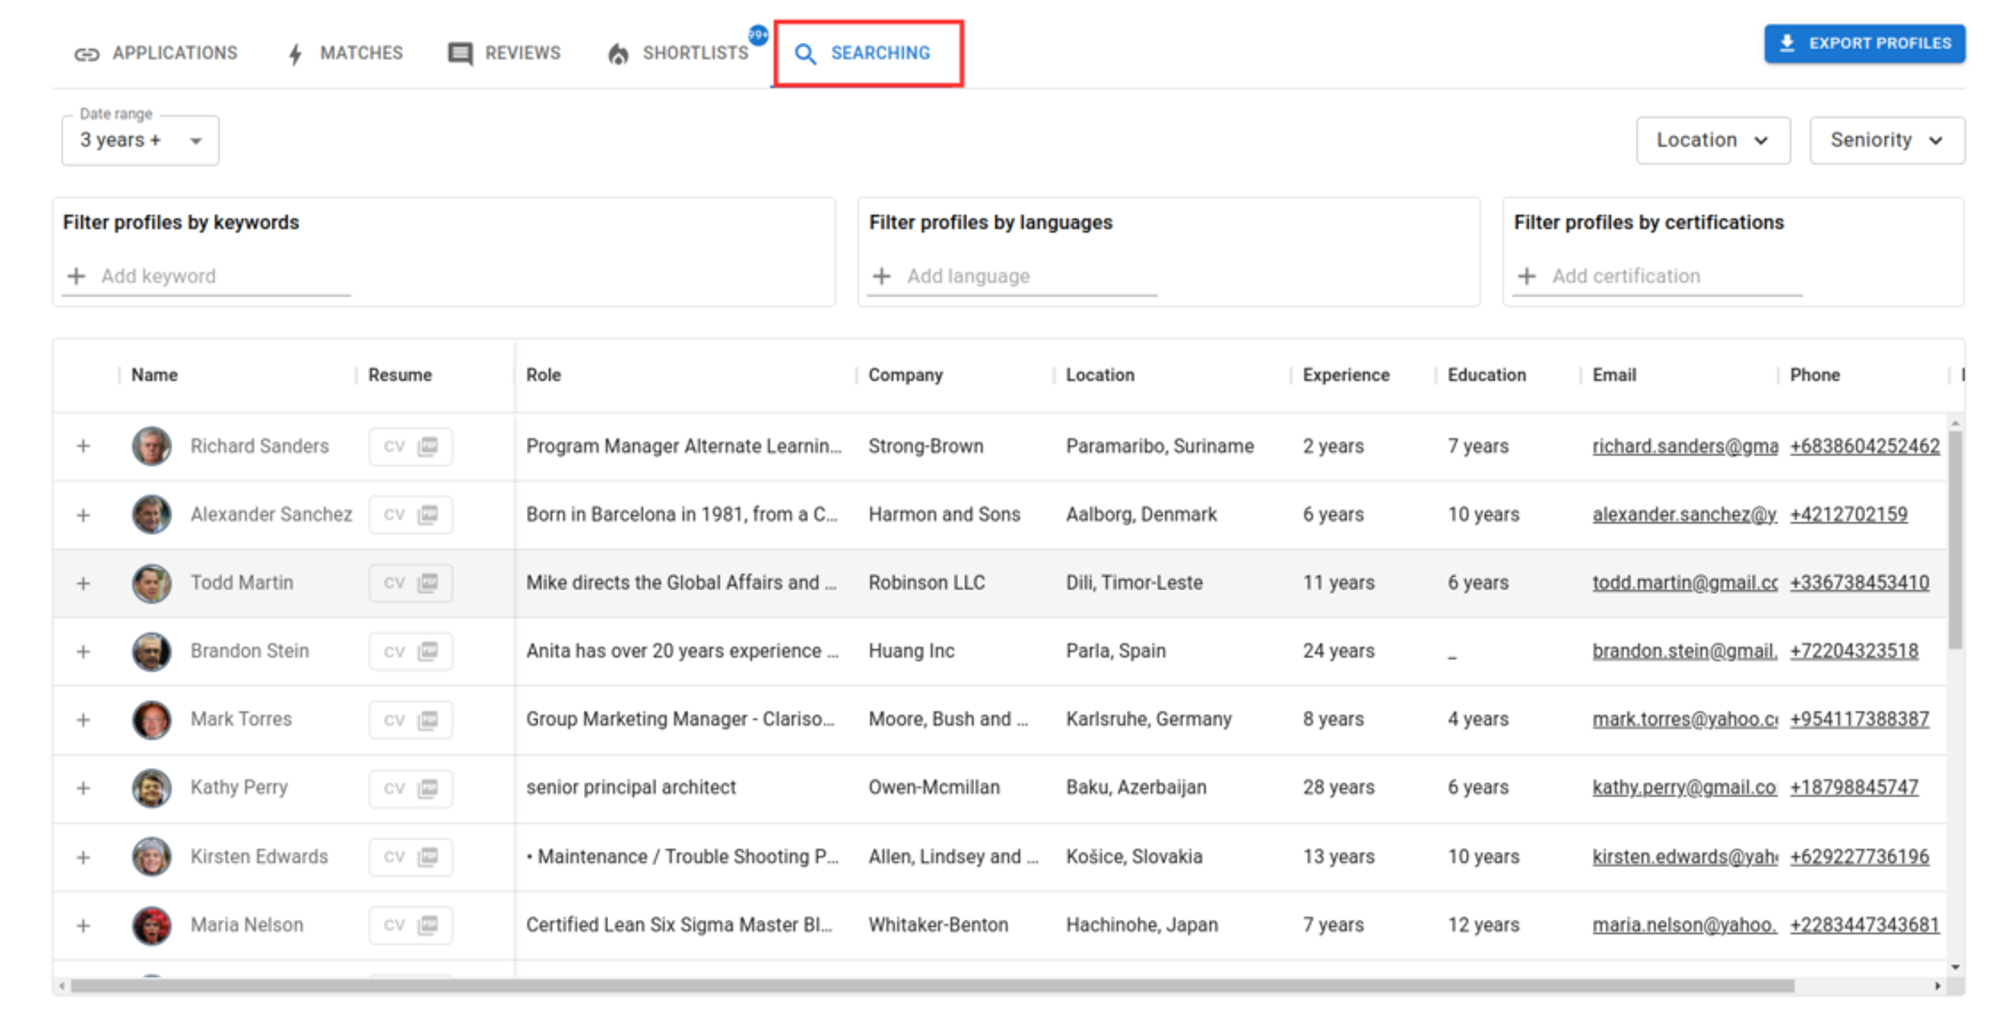Click the flame icon beside Shortlists
2000x1023 pixels.
click(x=616, y=53)
